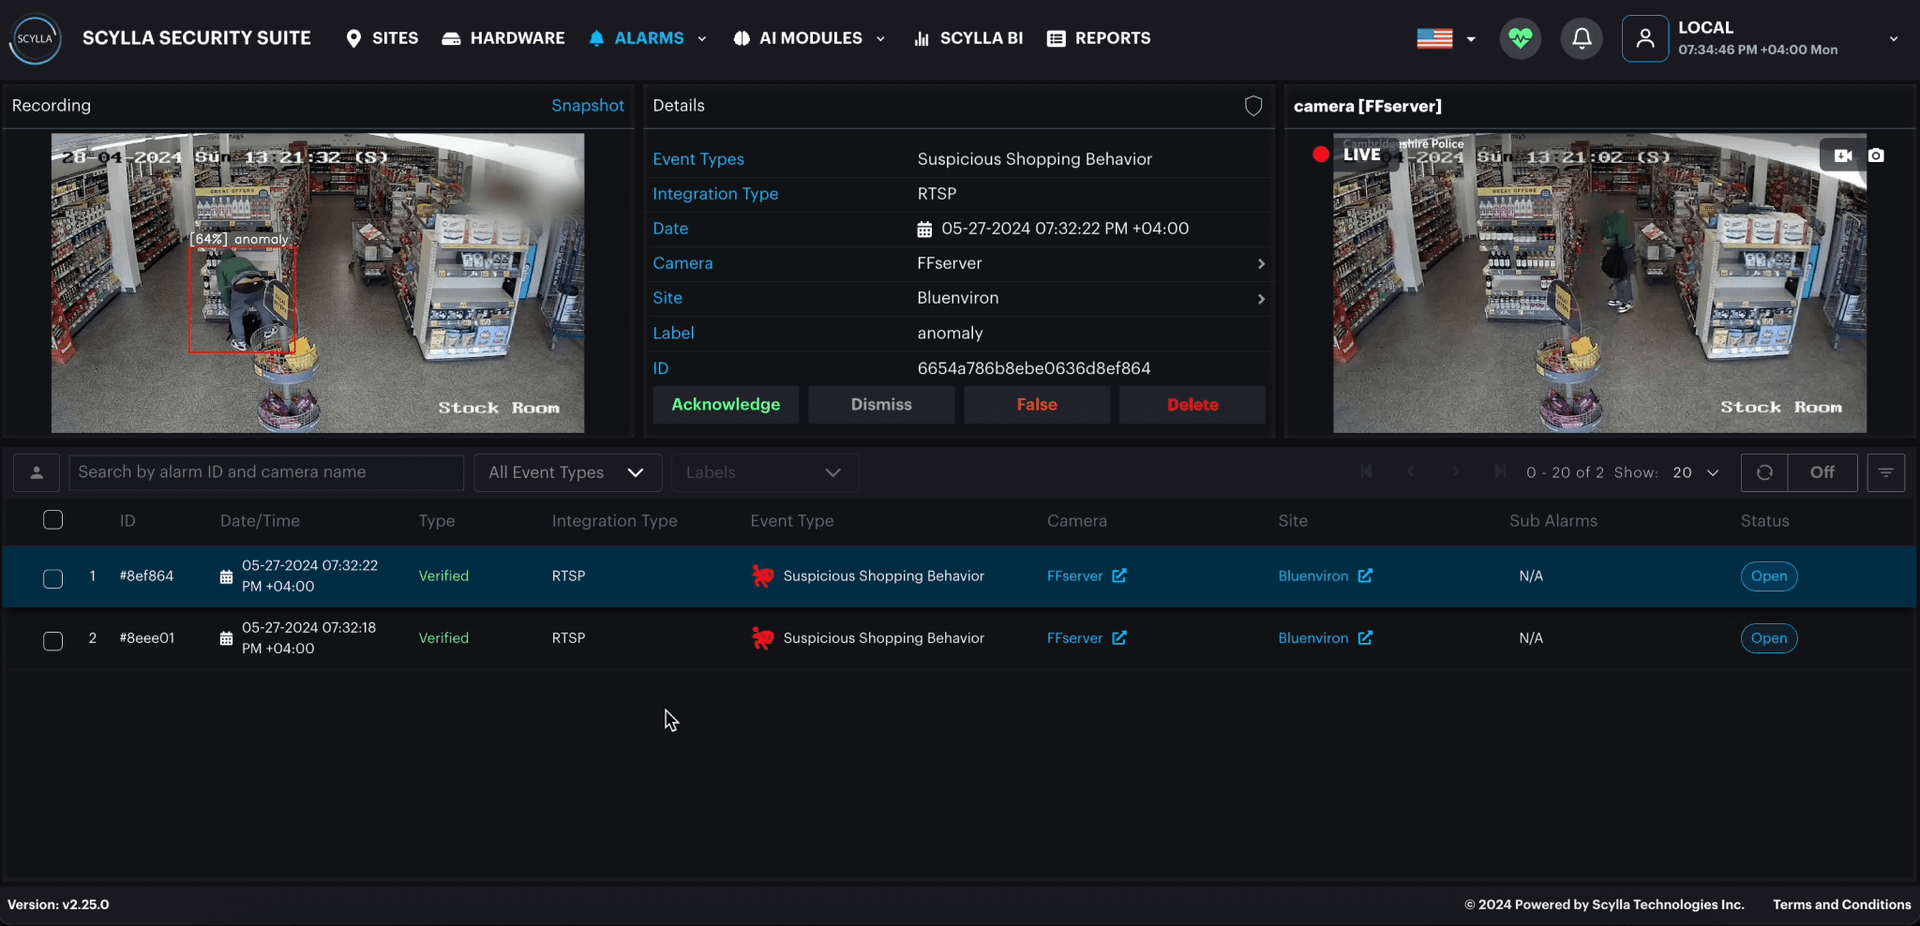This screenshot has height=926, width=1920.
Task: Click calendar icon in row #8ef864
Action: click(x=226, y=577)
